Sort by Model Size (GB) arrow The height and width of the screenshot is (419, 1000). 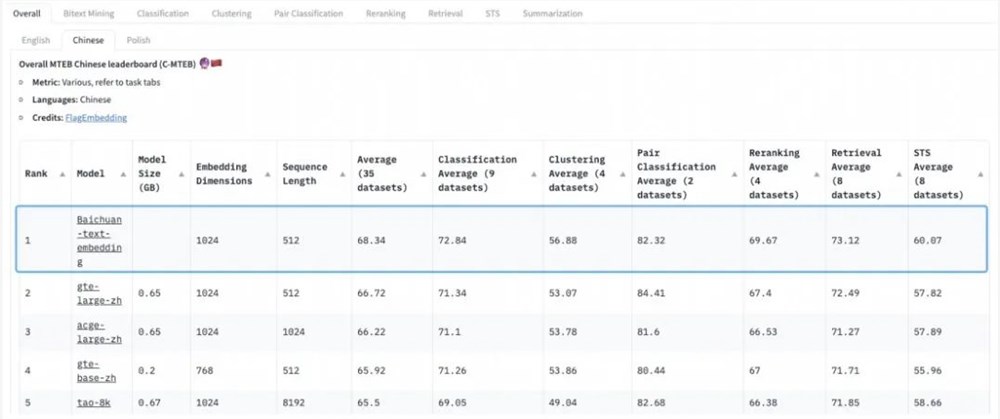(x=181, y=174)
